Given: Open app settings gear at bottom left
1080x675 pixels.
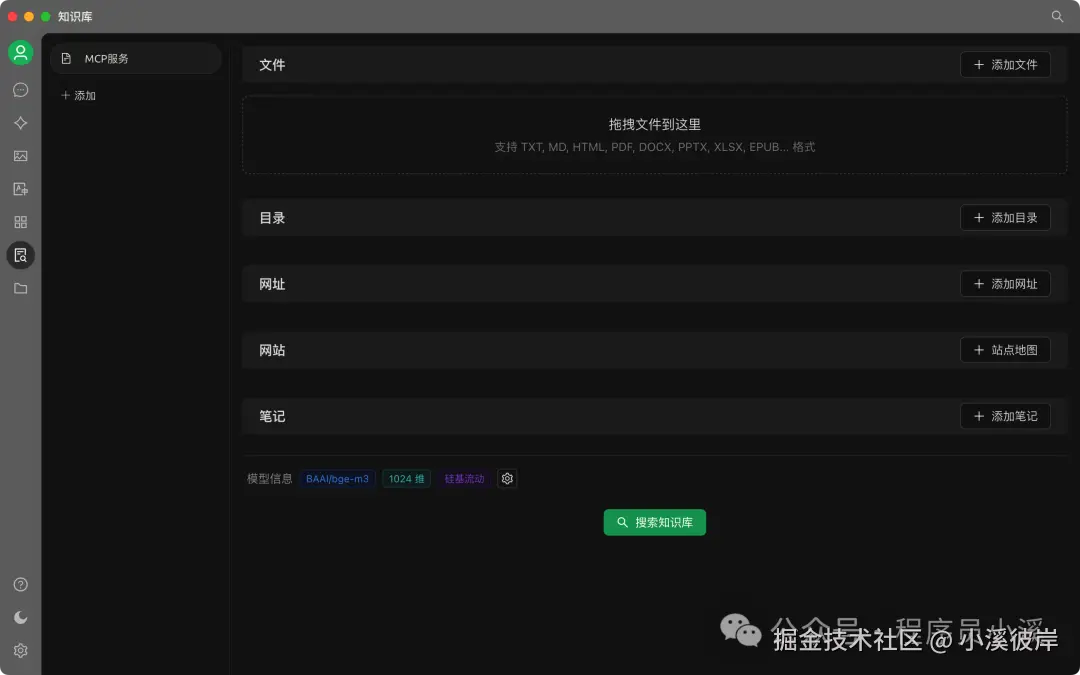Looking at the screenshot, I should pyautogui.click(x=21, y=650).
